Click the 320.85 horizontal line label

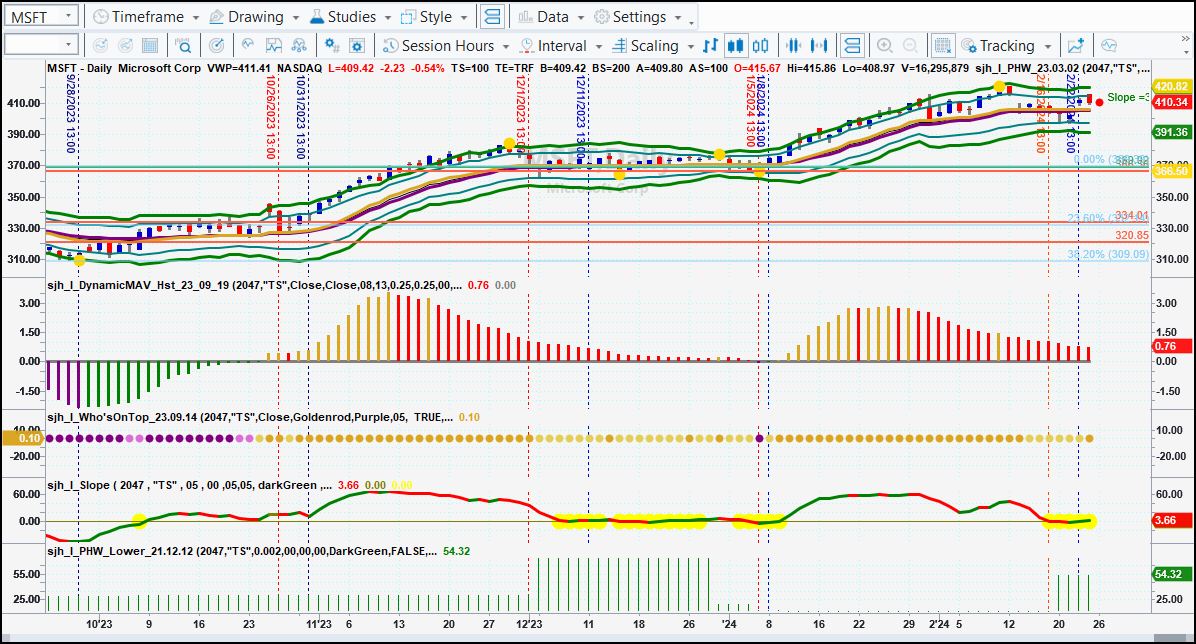(x=1132, y=236)
